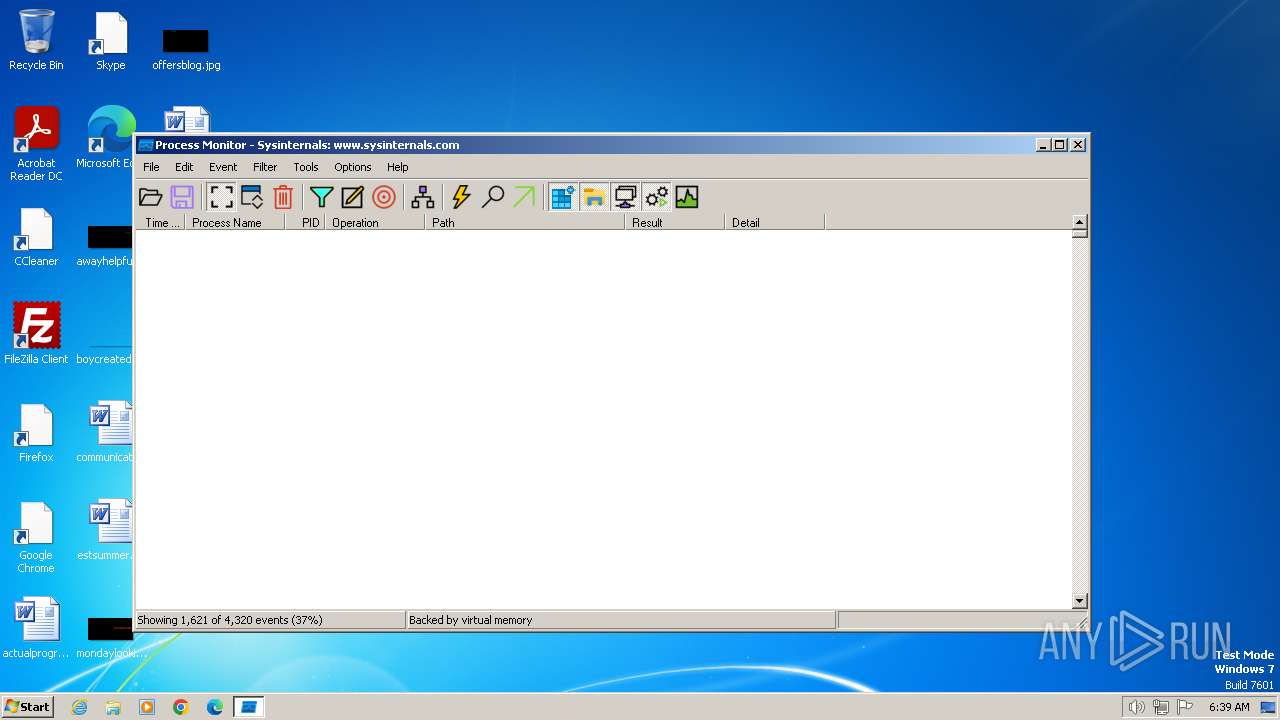This screenshot has width=1280, height=720.
Task: Click the red target include-process icon
Action: coord(384,197)
